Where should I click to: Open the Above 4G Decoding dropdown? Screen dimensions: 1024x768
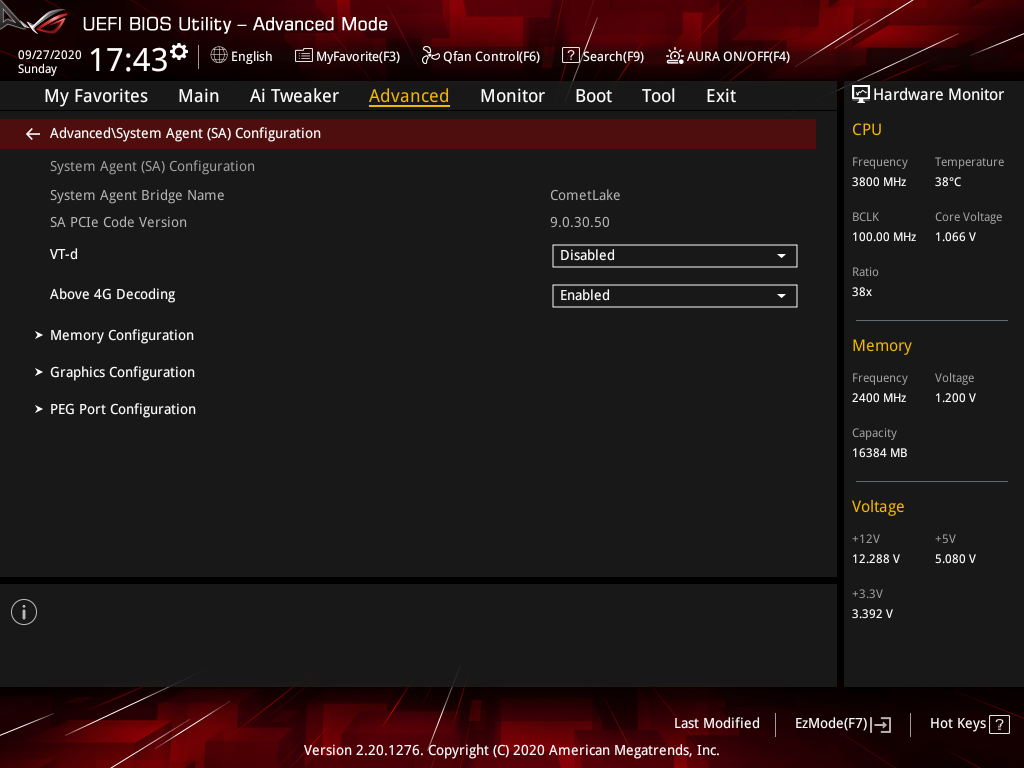coord(675,295)
